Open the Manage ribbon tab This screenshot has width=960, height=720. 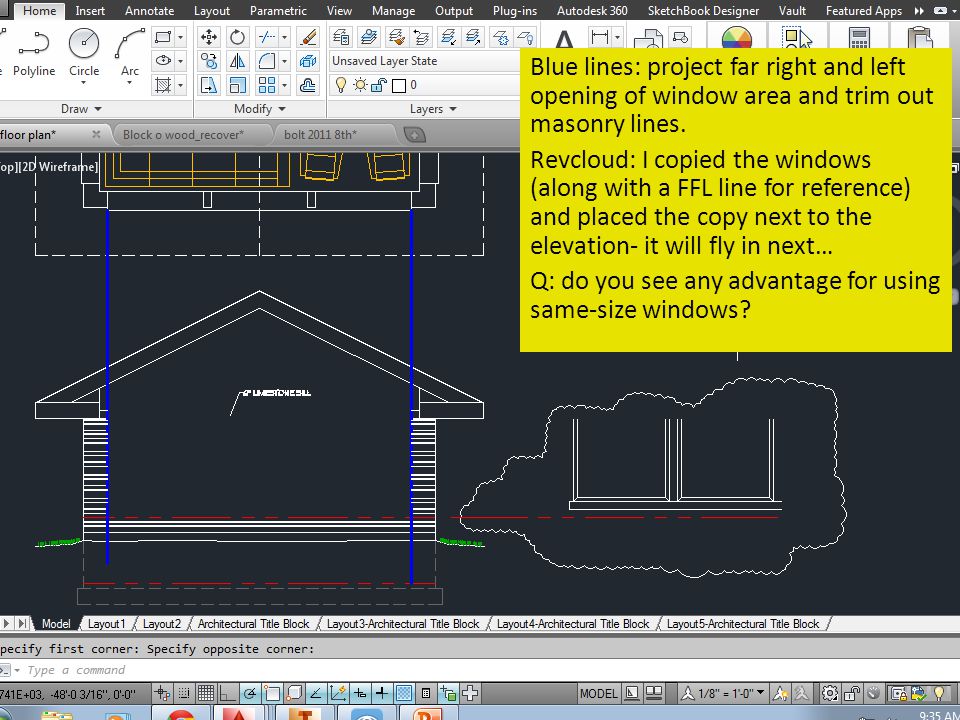click(x=393, y=10)
